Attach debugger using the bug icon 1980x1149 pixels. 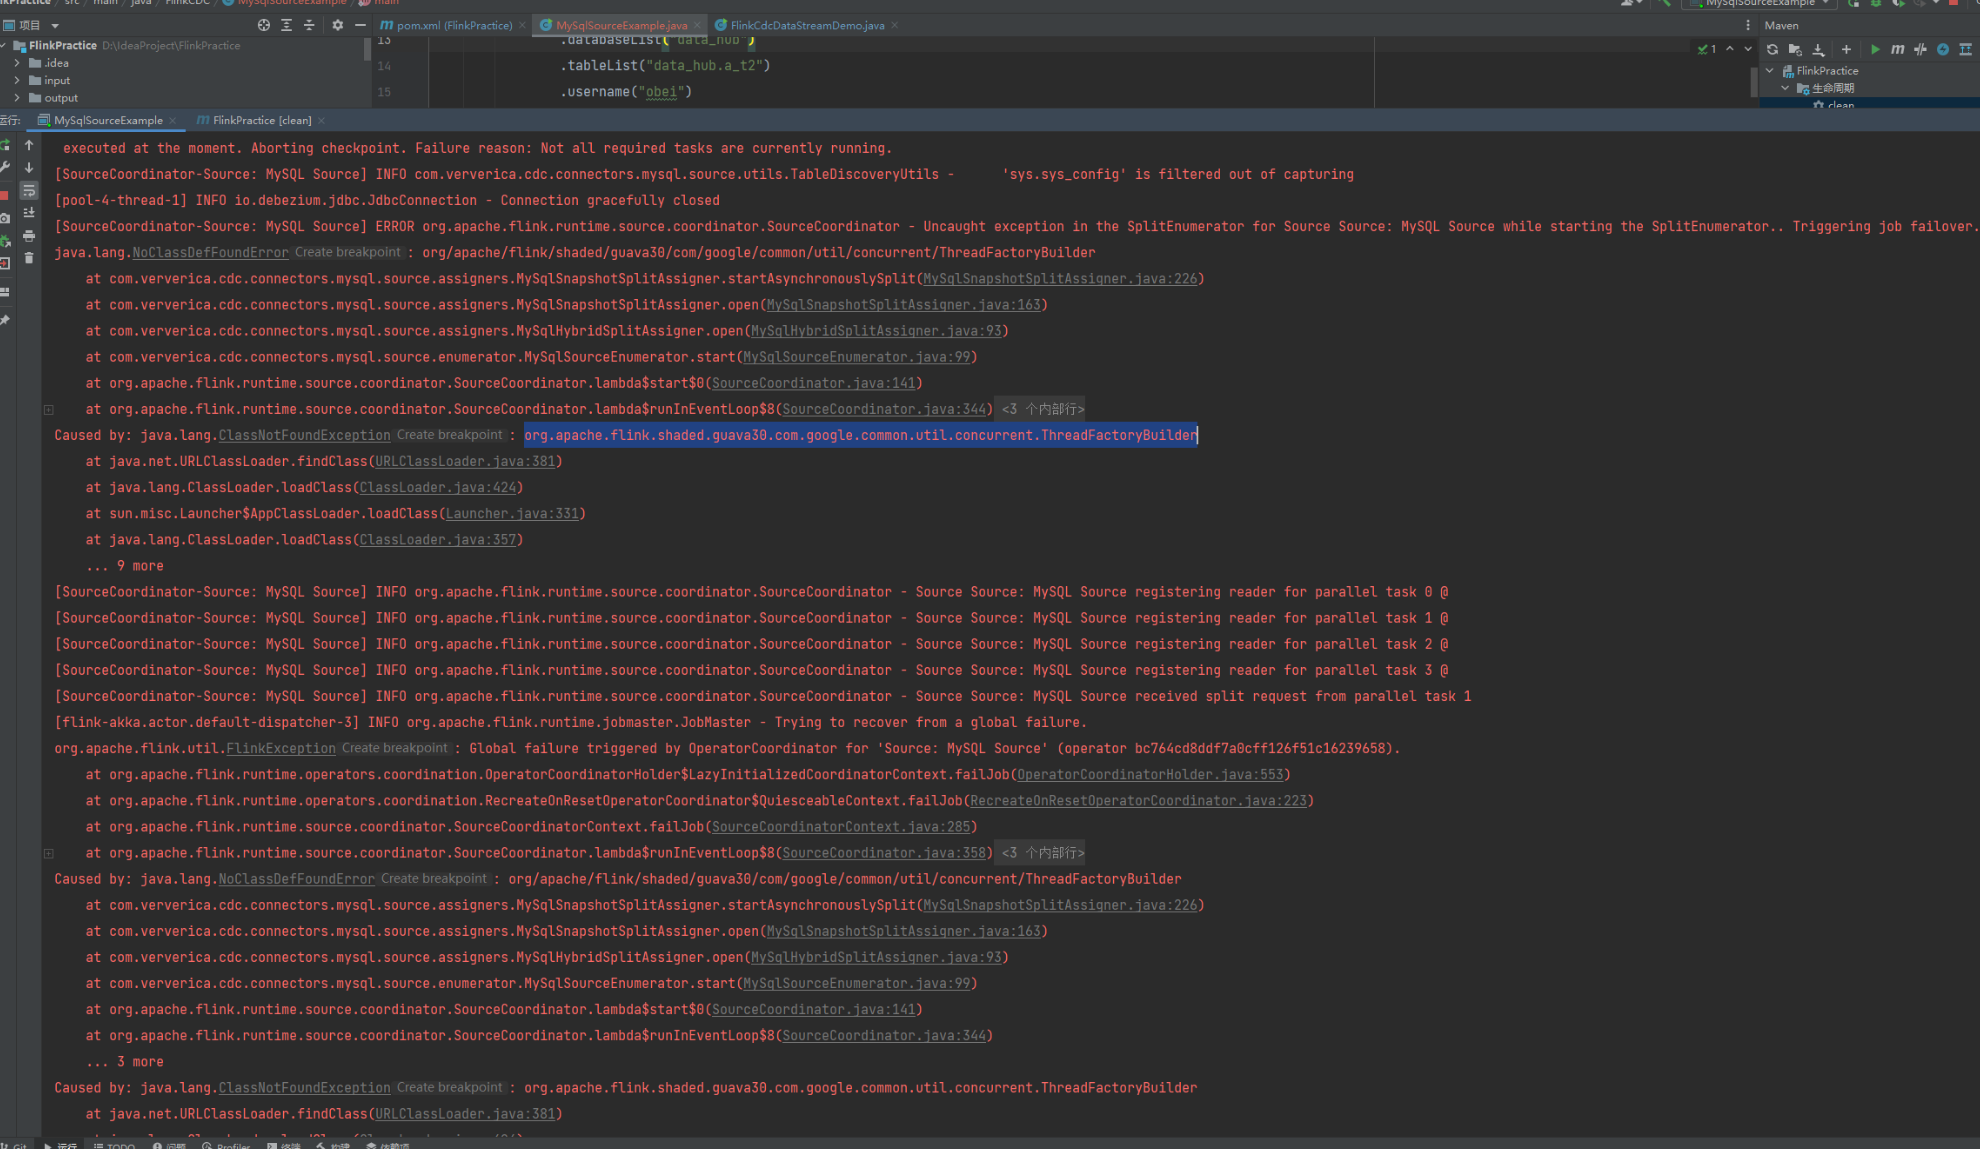5,241
